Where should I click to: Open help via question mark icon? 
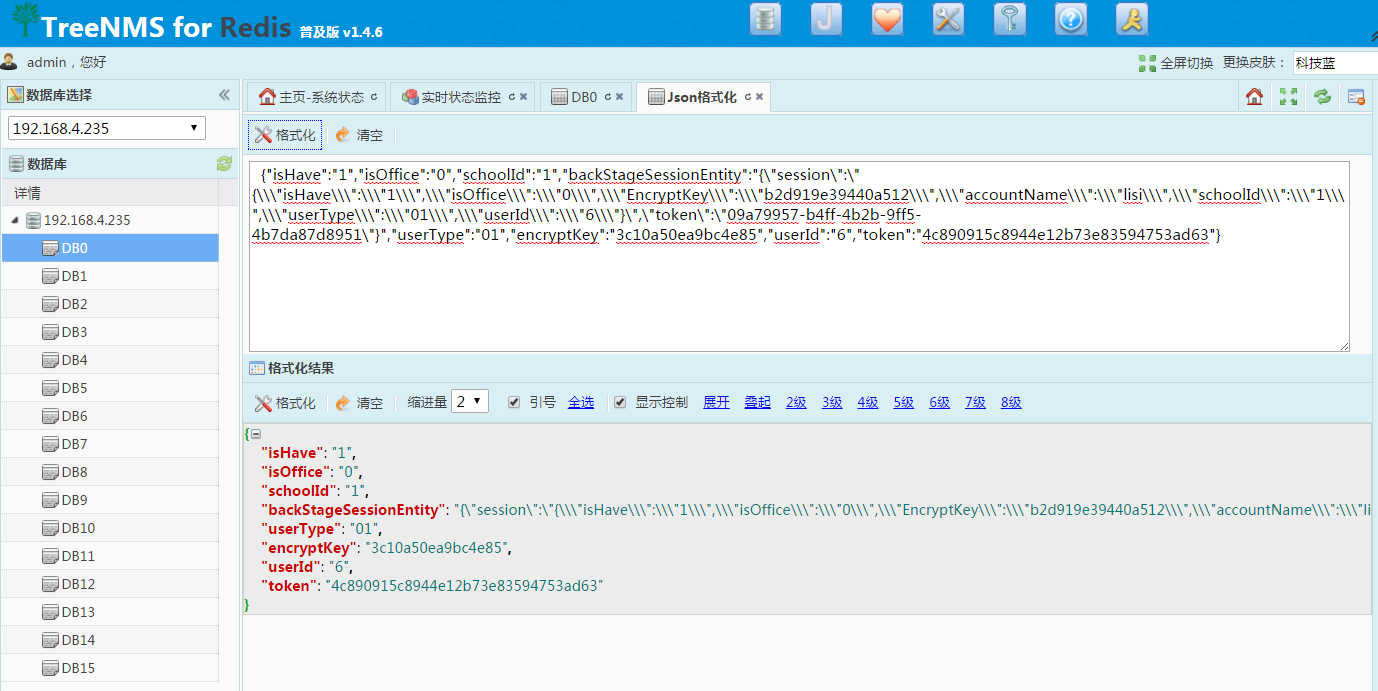click(1070, 19)
